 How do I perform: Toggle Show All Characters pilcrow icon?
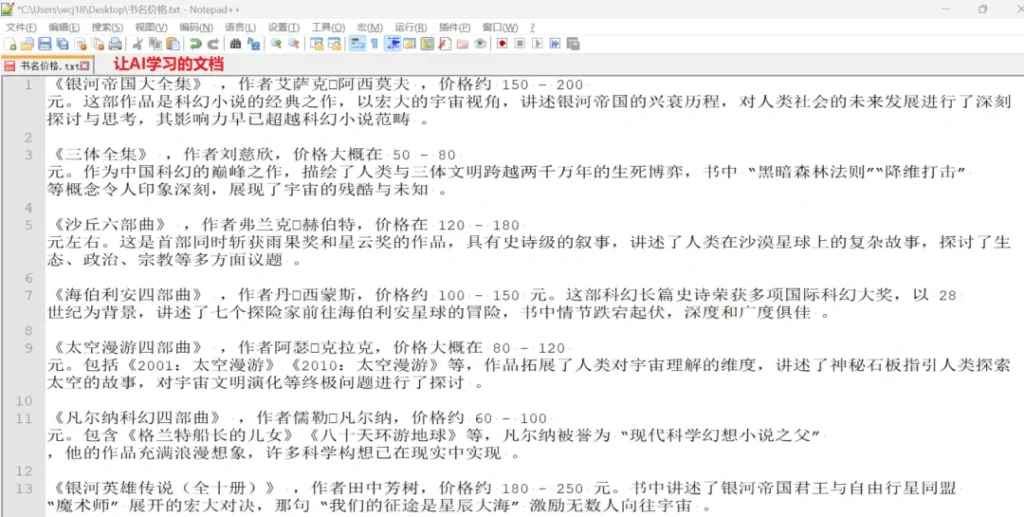[375, 44]
